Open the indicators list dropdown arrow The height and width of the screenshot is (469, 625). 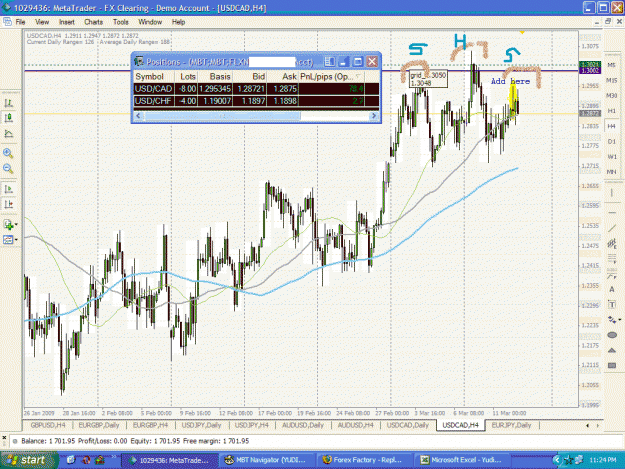coord(16,225)
